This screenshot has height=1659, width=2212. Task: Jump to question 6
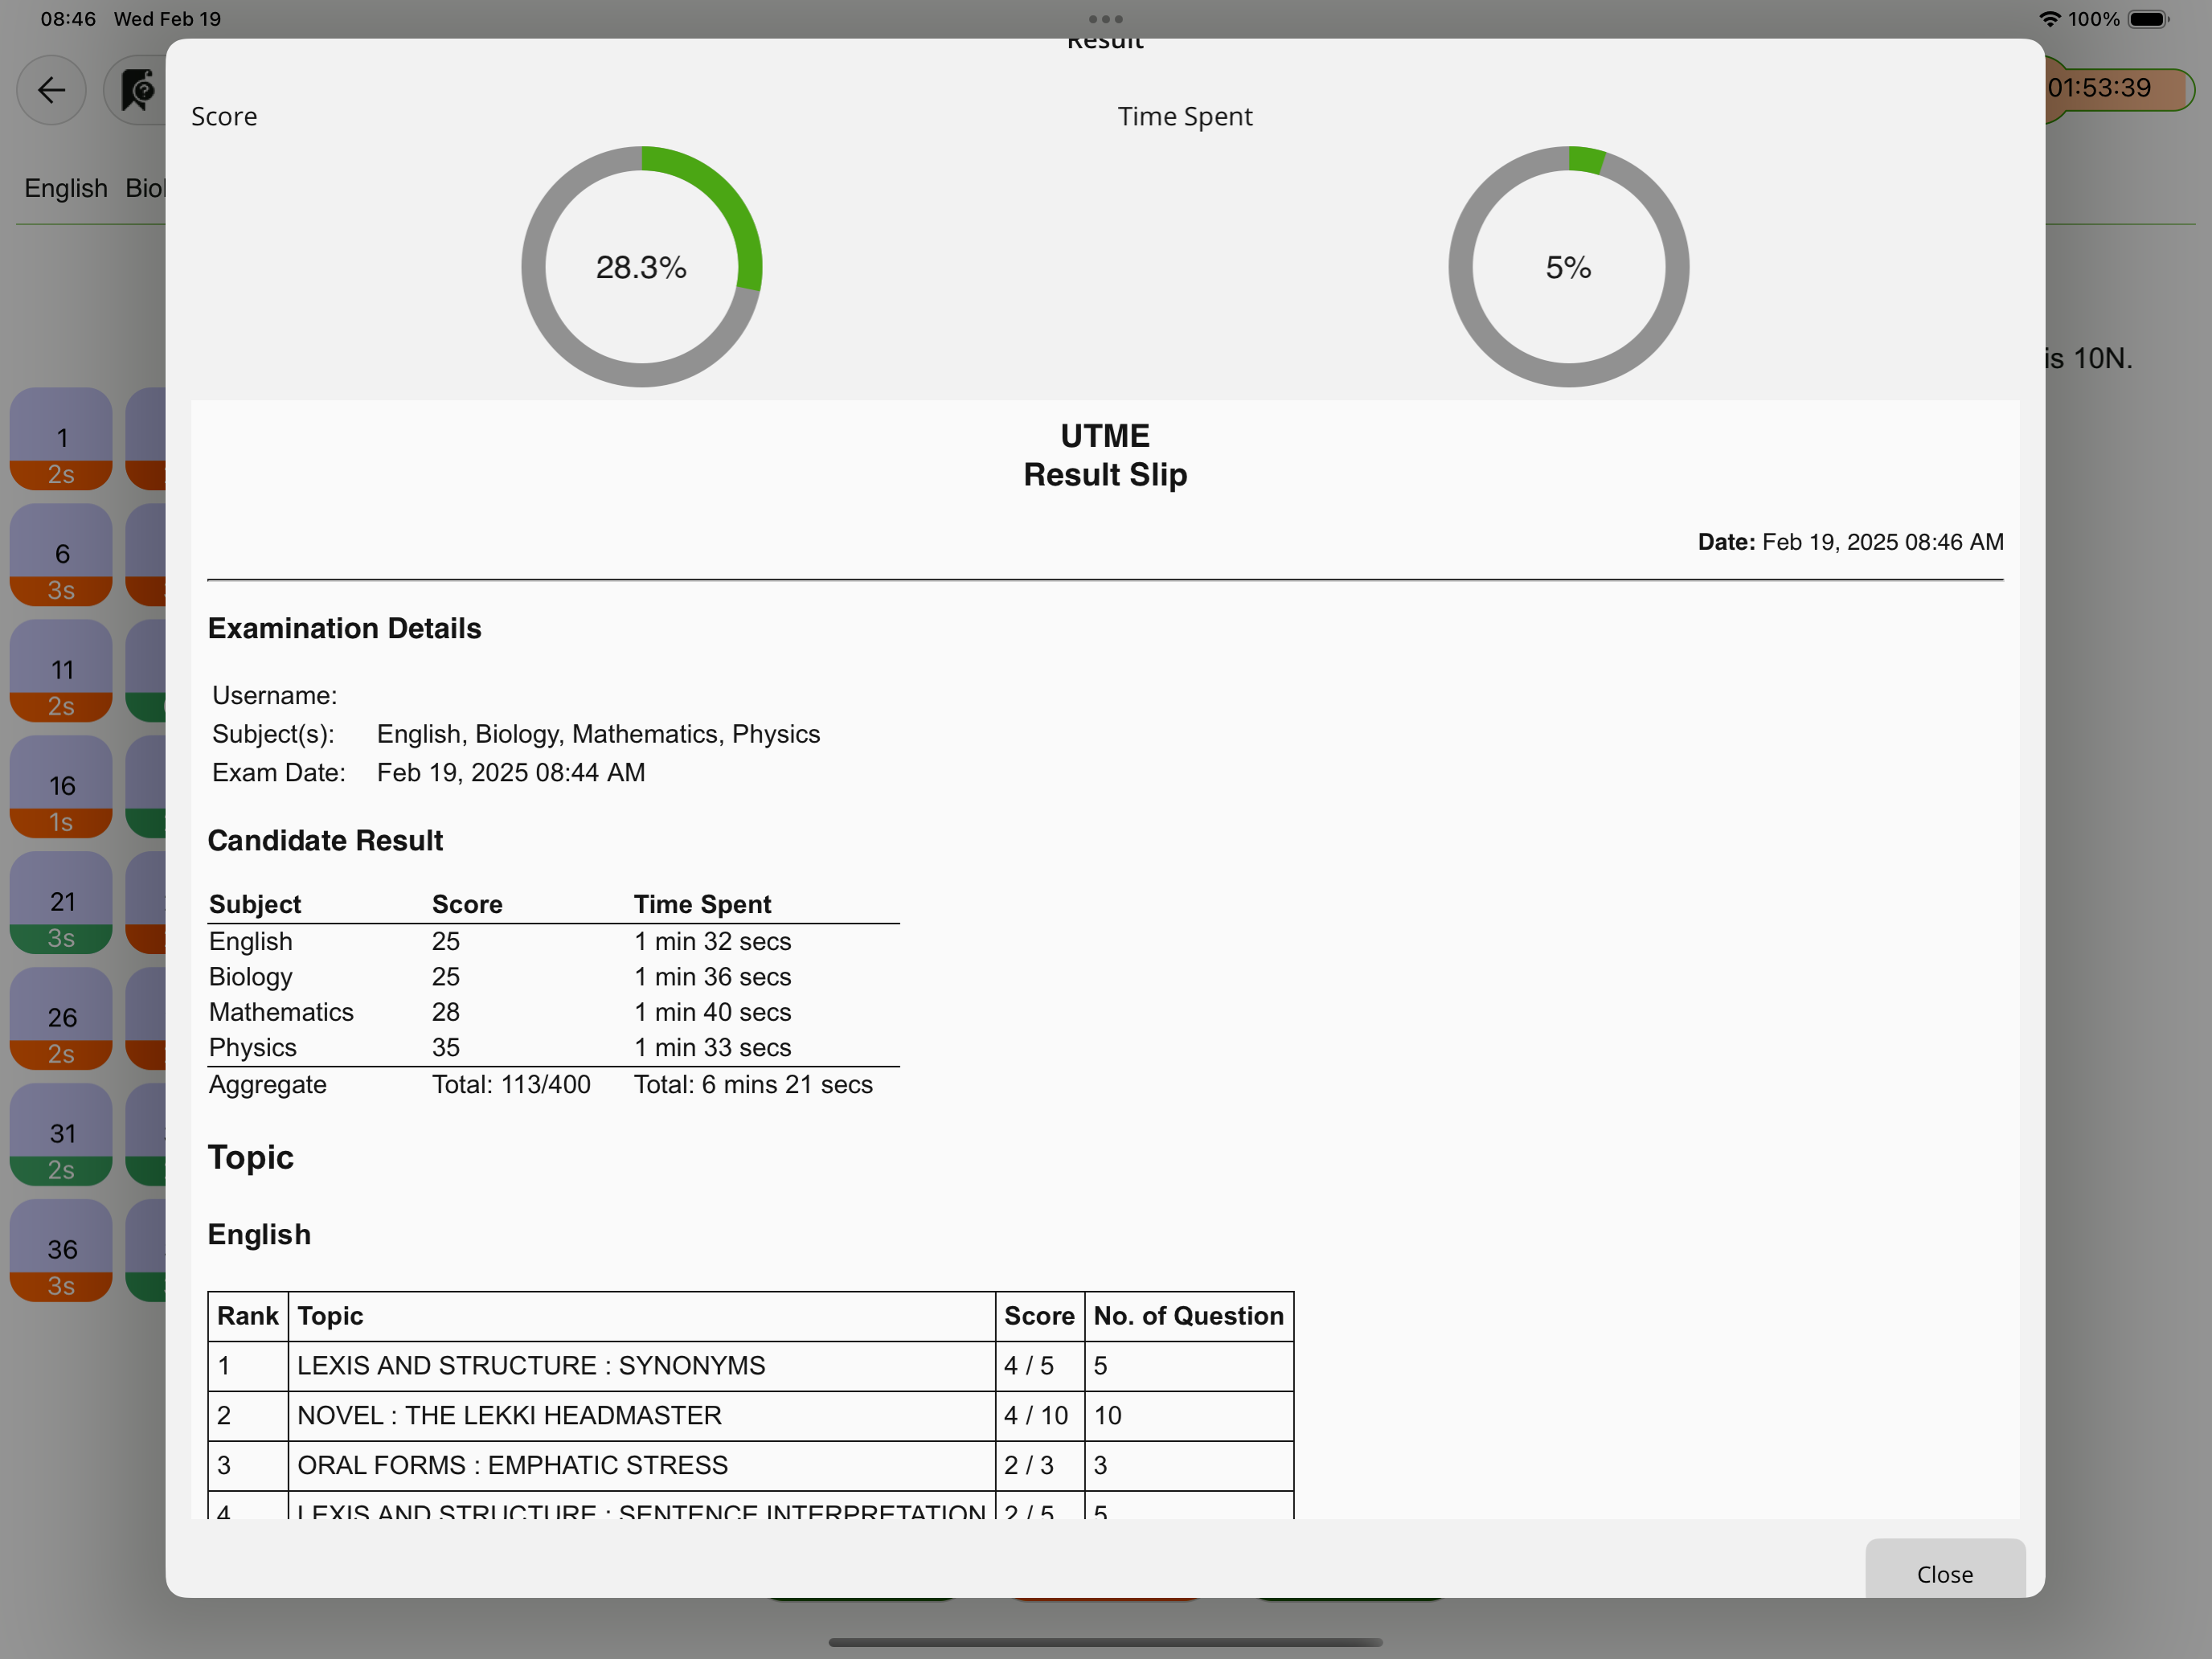pos(62,555)
